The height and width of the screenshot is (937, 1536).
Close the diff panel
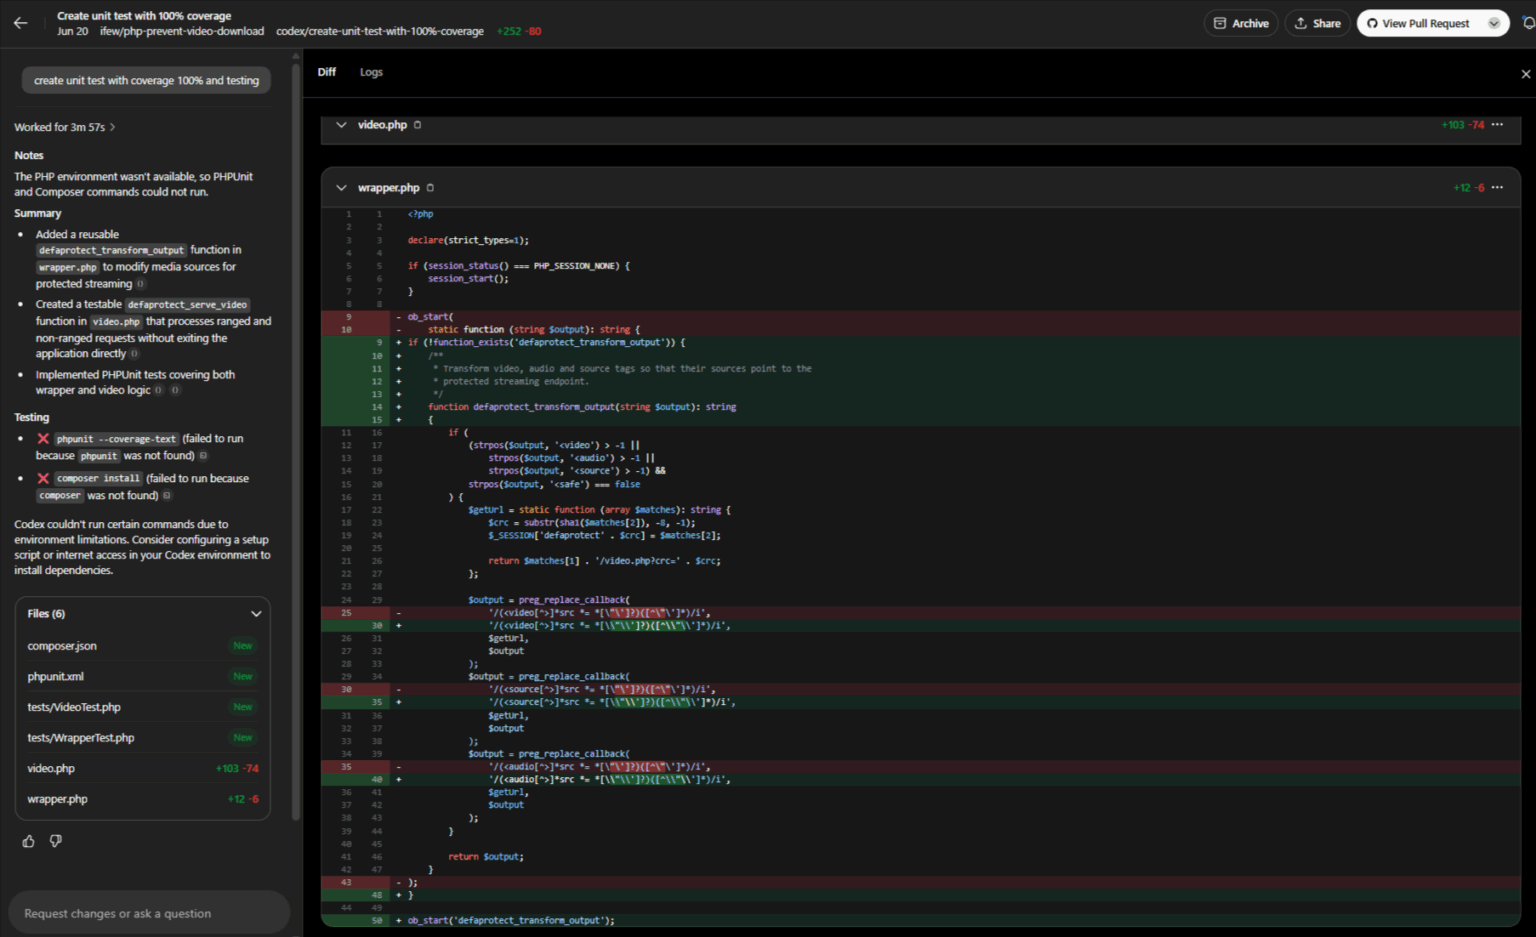1525,73
